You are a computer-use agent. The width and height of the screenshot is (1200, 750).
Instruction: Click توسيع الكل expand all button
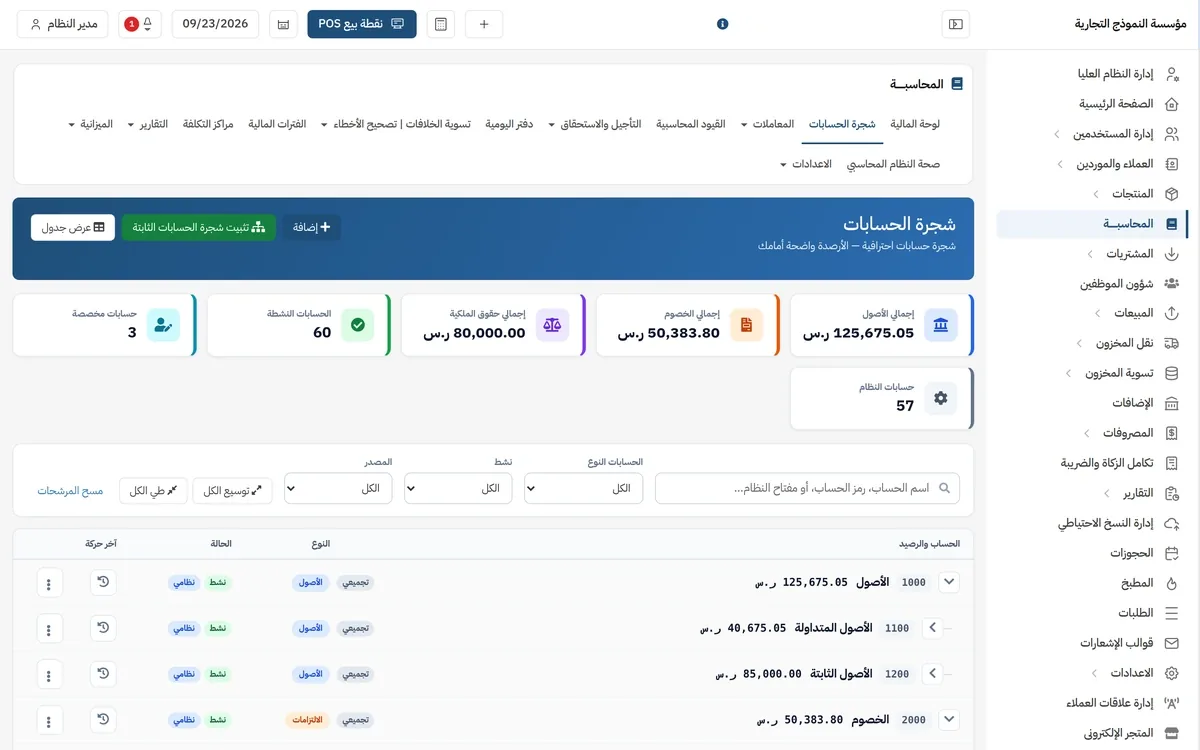(x=232, y=490)
